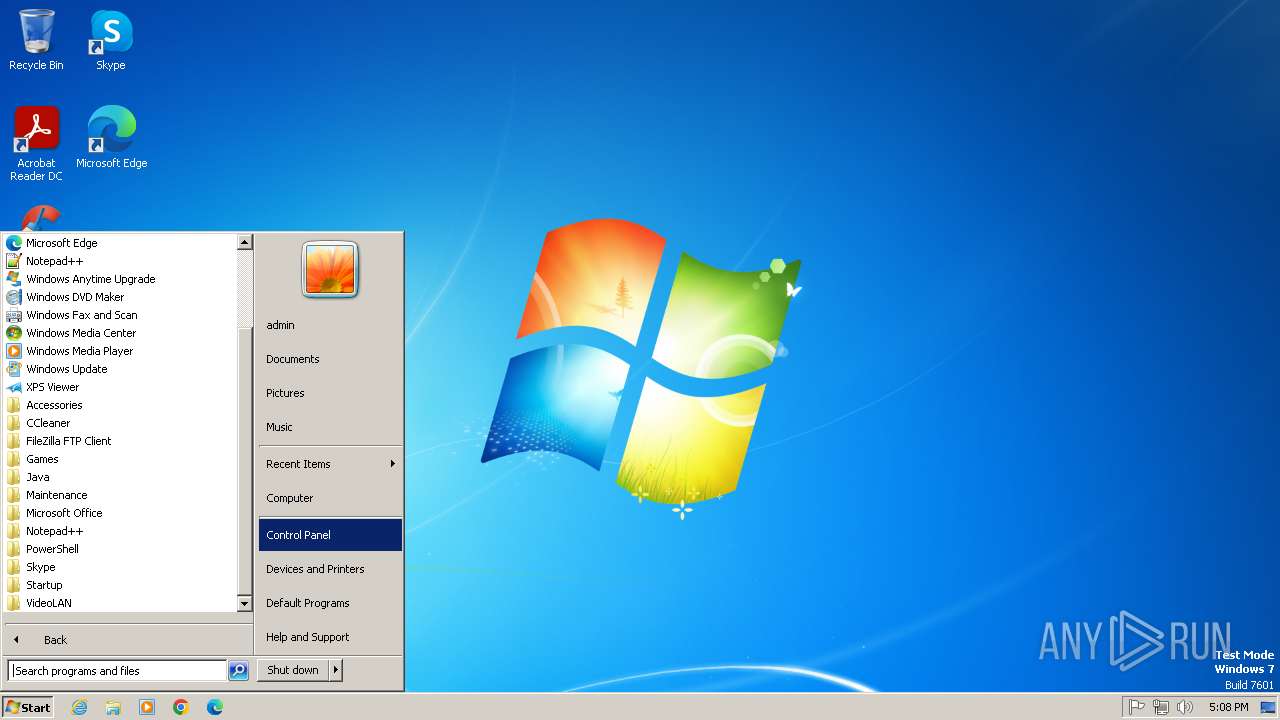
Task: Open File Explorer on taskbar
Action: coord(113,707)
